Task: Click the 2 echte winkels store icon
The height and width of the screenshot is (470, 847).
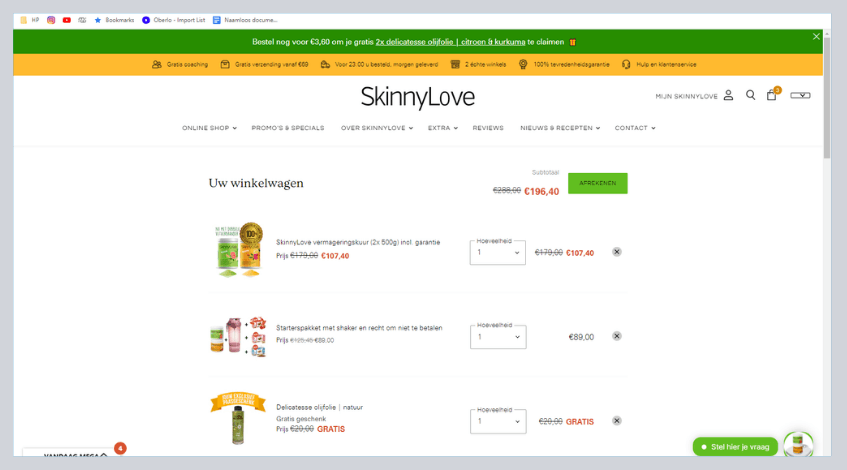Action: 455,64
